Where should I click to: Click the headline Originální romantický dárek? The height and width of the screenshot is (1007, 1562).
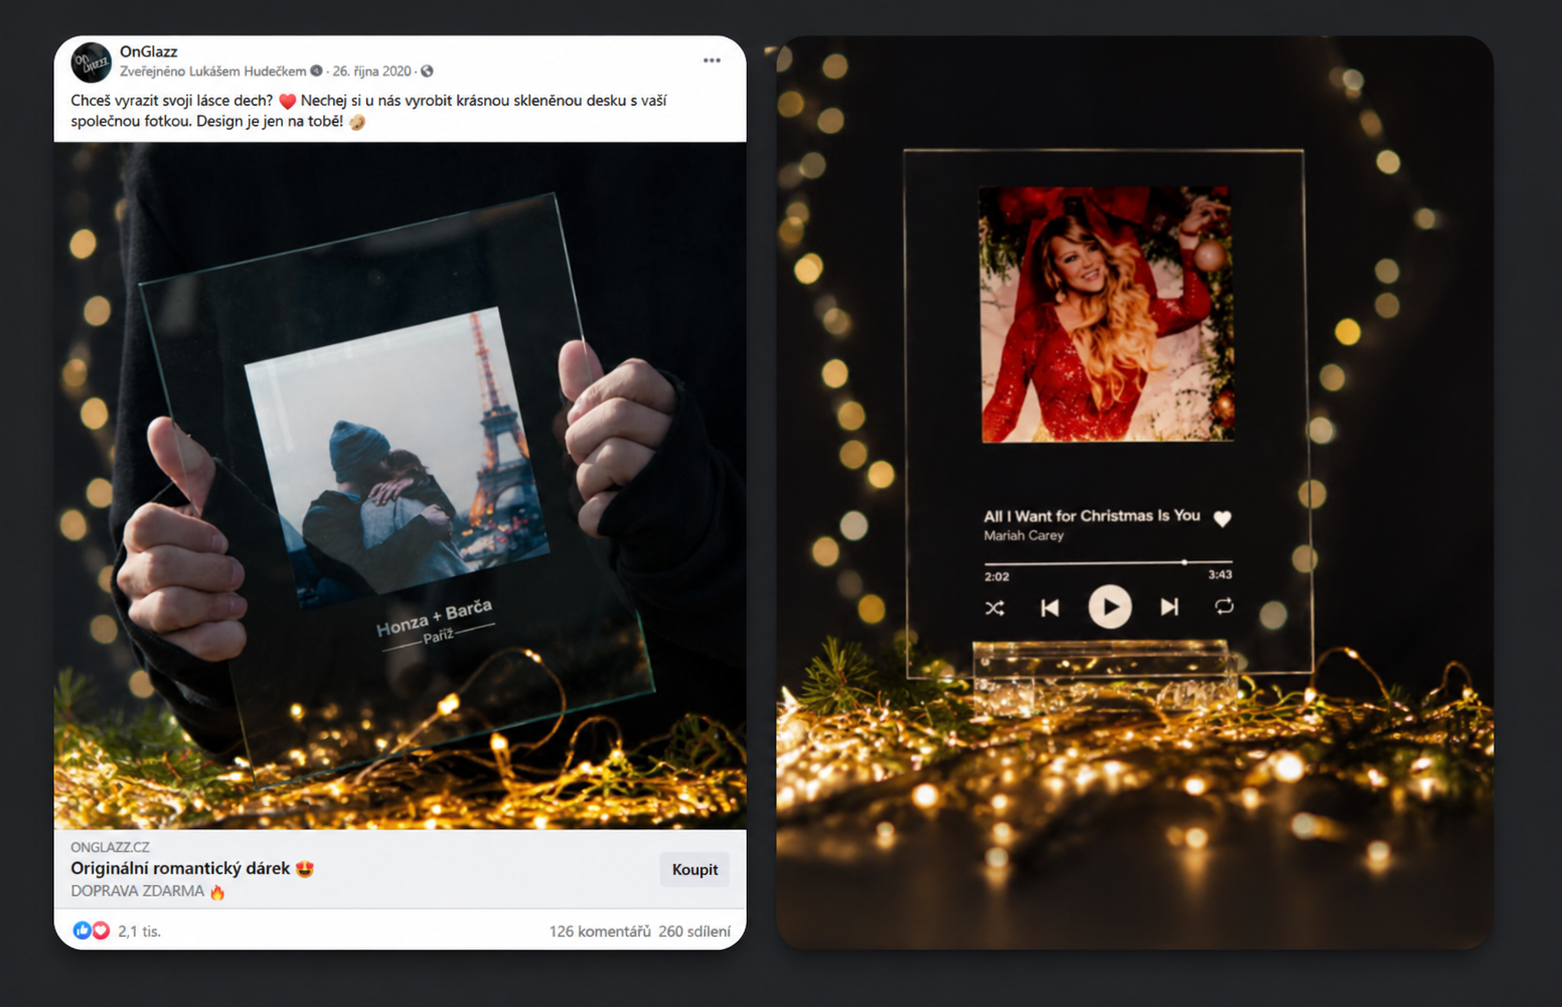(x=180, y=868)
